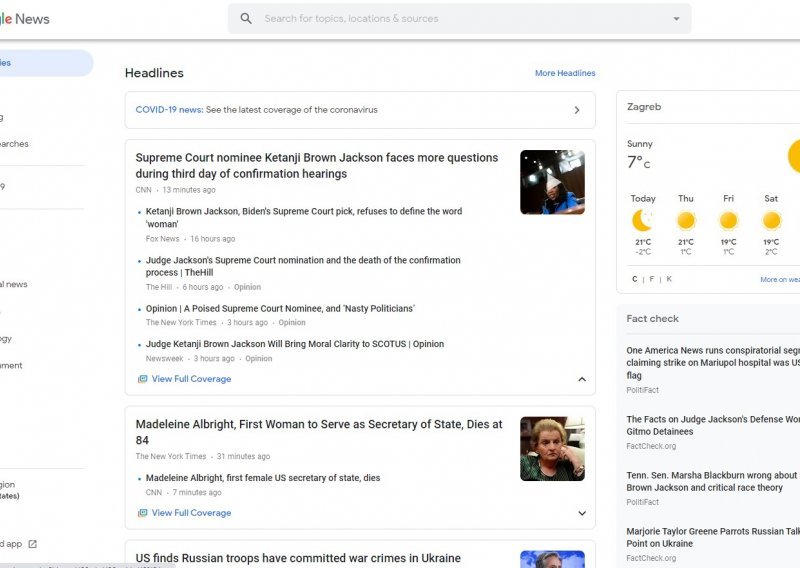Image resolution: width=800 pixels, height=568 pixels.
Task: Open NYT opinion 'A Poised Supreme Court Nominee'
Action: pyautogui.click(x=280, y=308)
